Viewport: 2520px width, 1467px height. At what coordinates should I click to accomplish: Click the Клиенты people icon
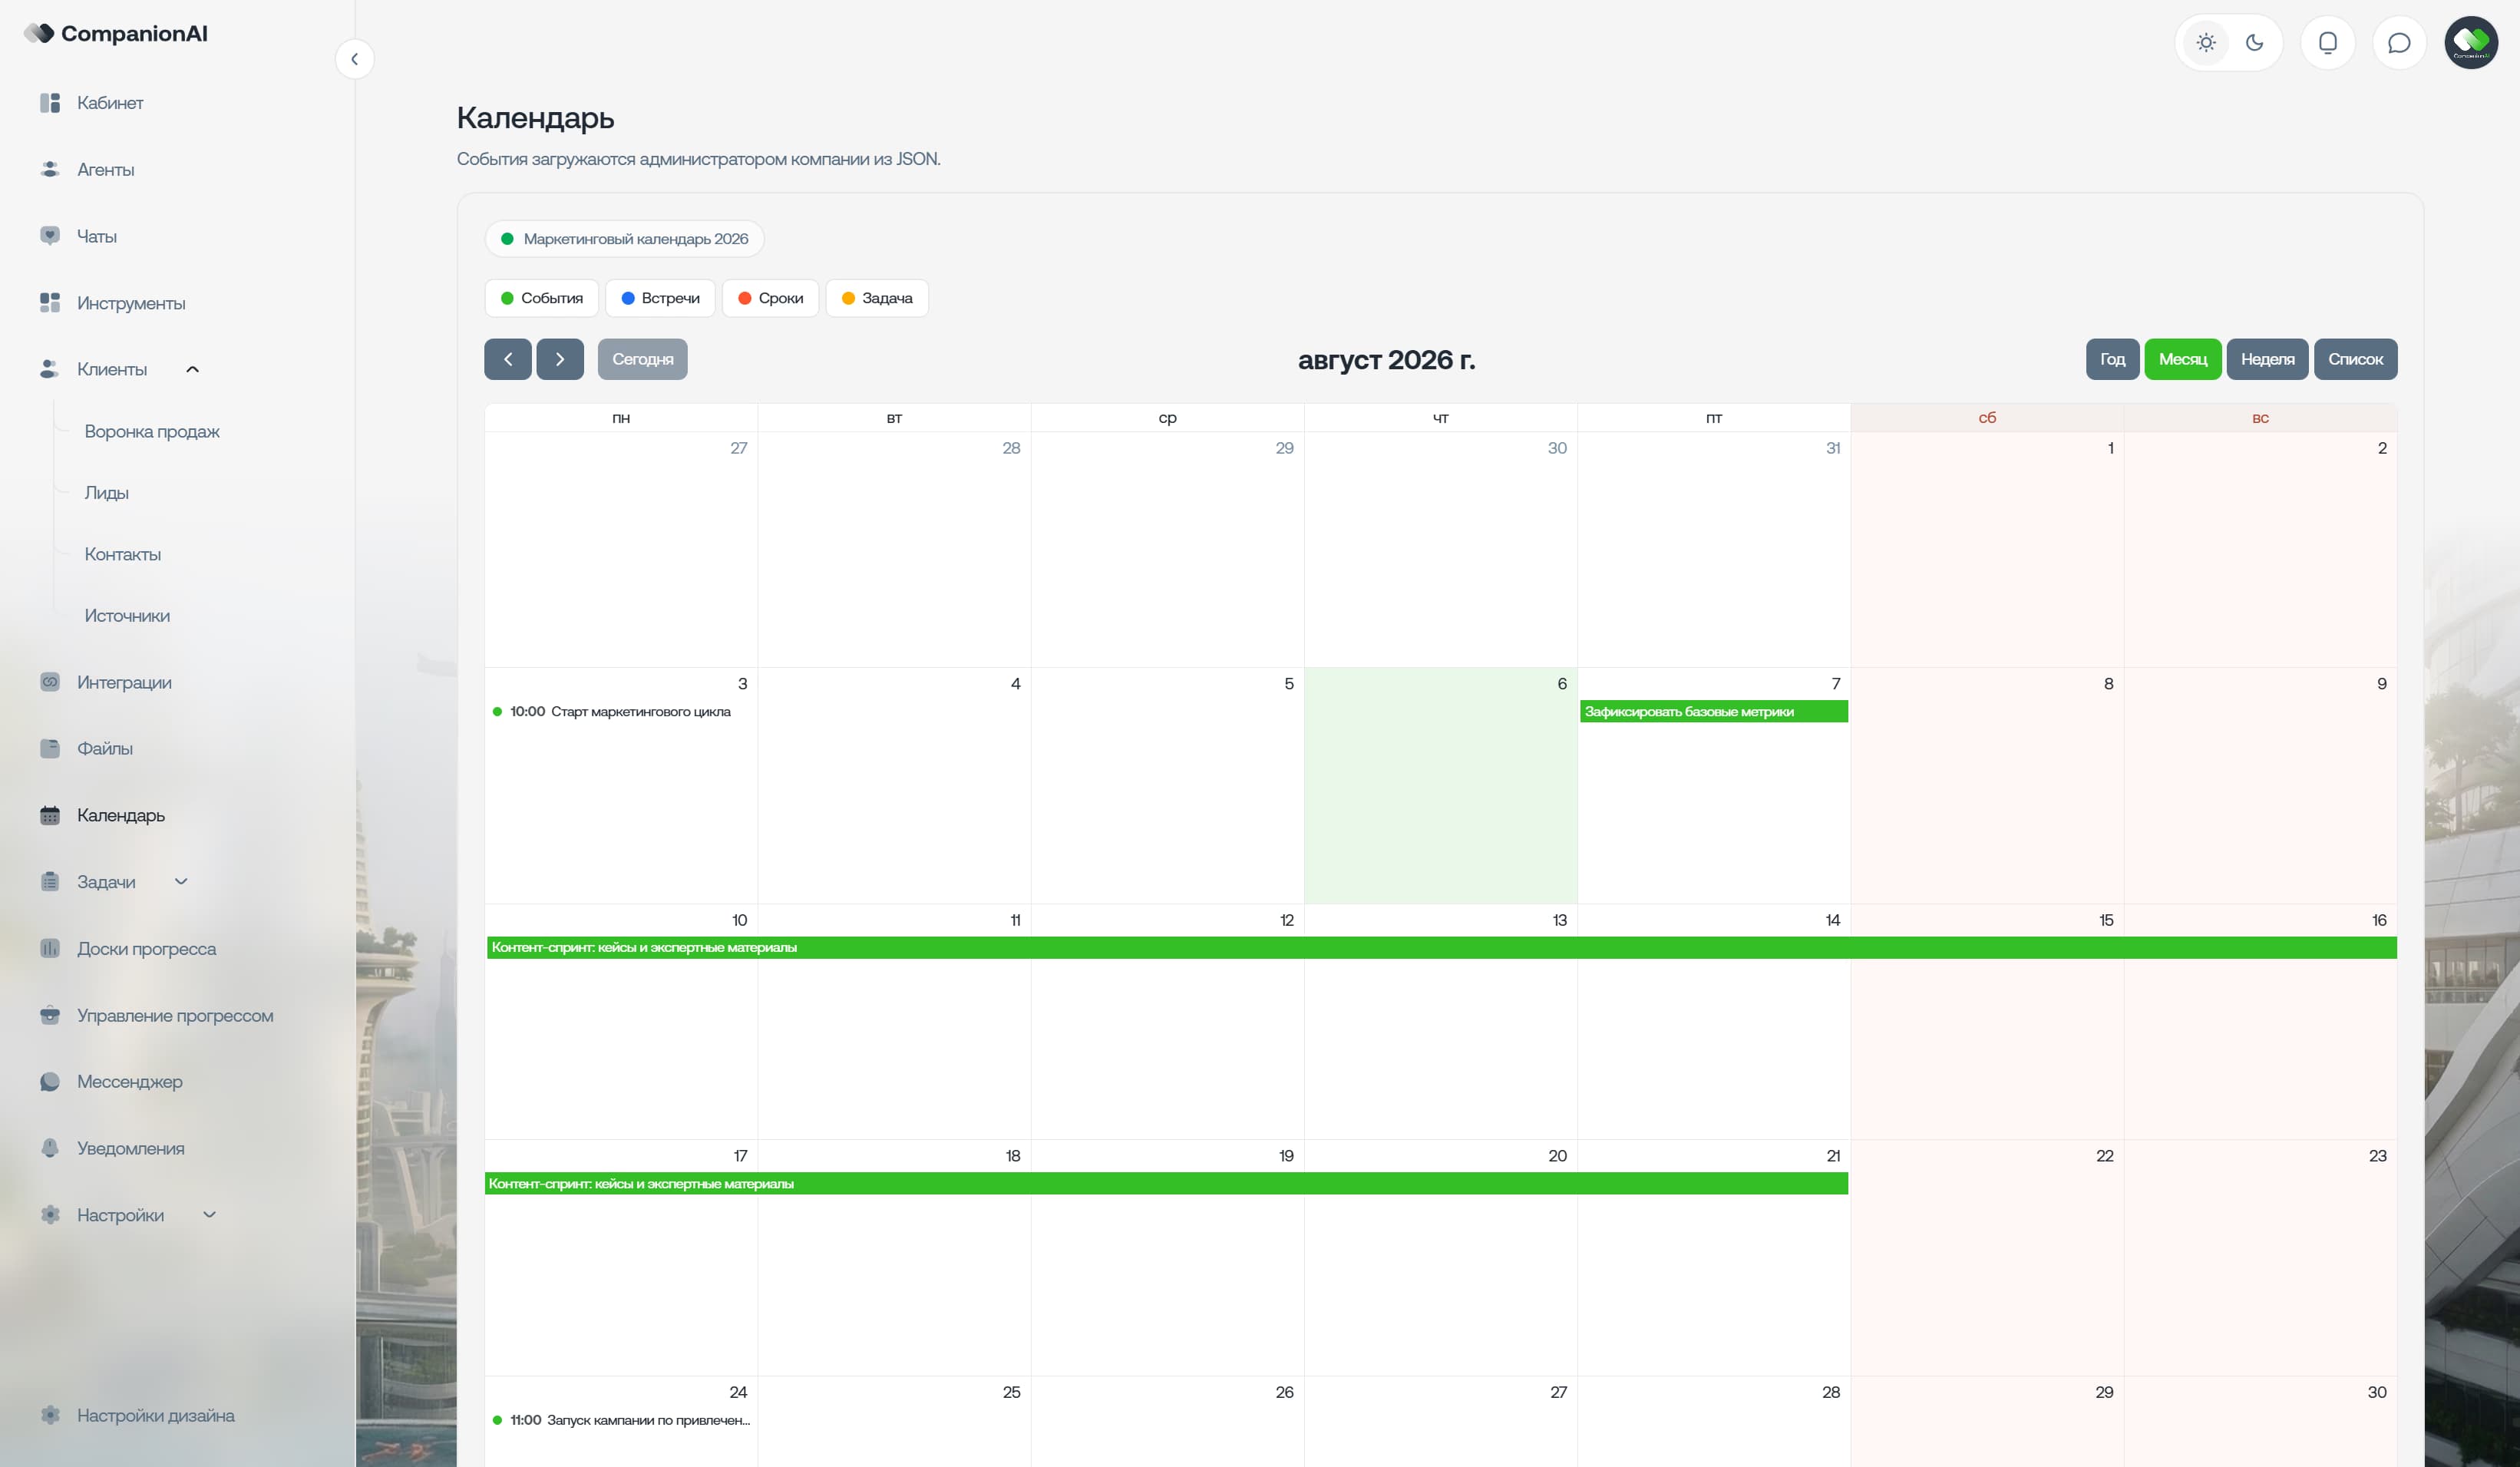[50, 369]
